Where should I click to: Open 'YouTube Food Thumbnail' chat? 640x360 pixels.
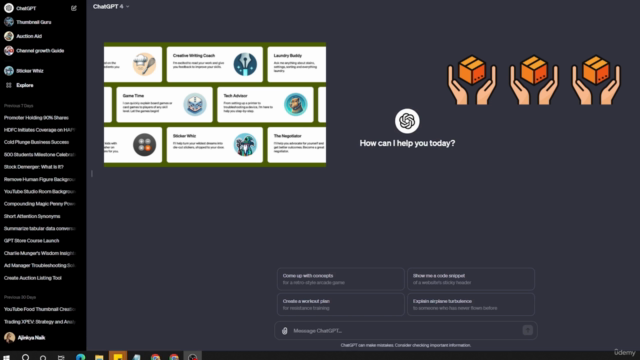(x=40, y=309)
